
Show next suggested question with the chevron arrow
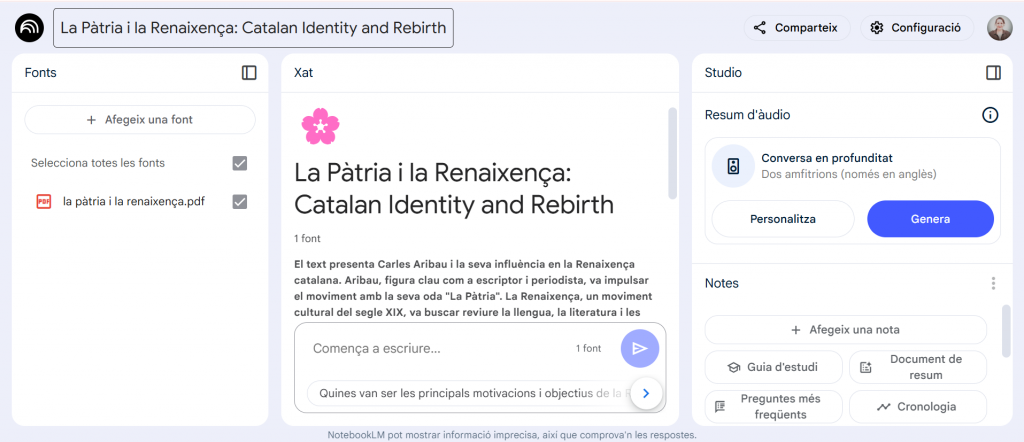(646, 393)
